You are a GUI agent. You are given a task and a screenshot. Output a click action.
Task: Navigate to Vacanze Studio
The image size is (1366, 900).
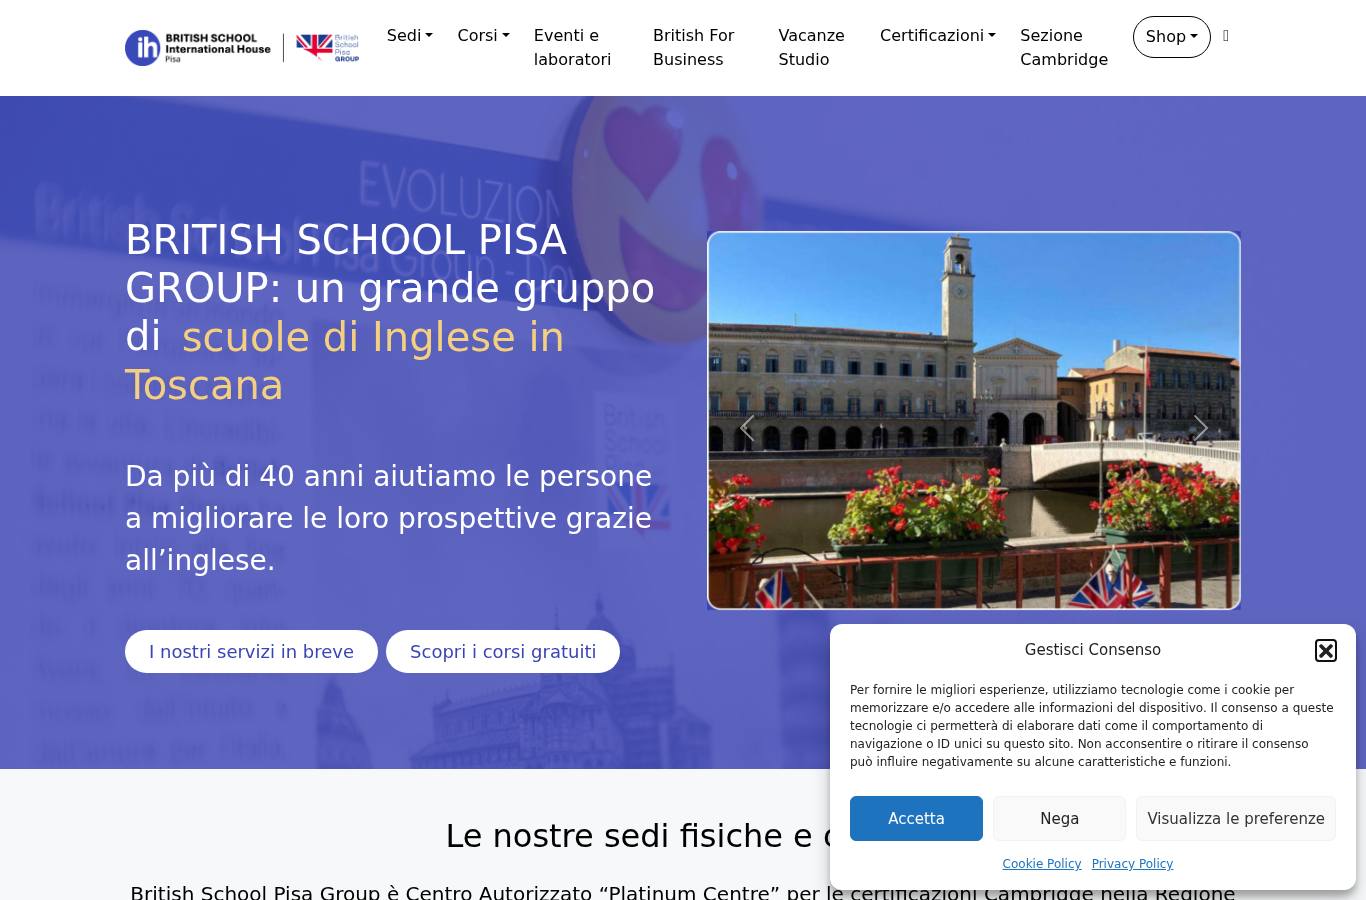coord(812,47)
